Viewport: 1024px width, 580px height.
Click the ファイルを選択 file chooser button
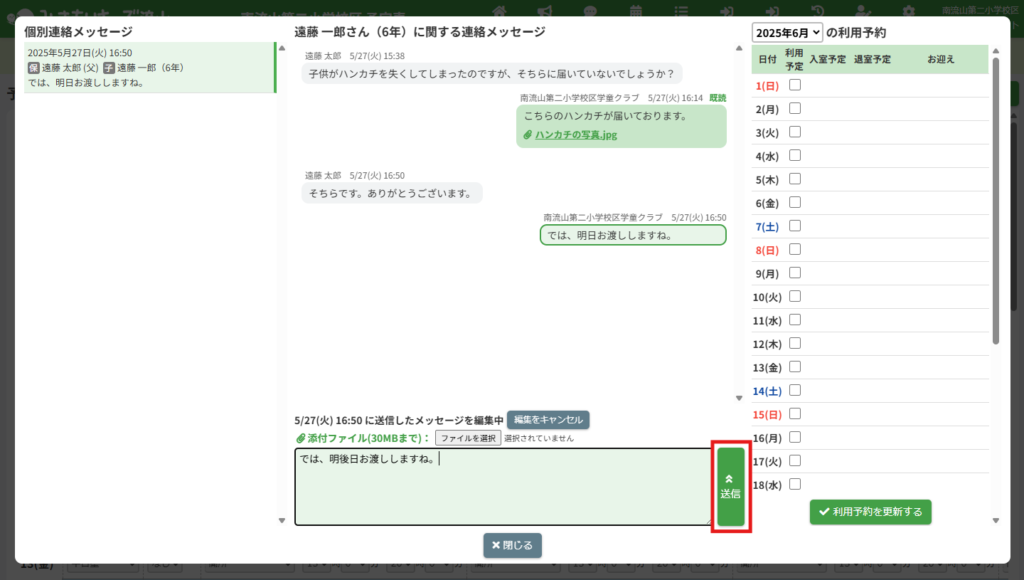pyautogui.click(x=468, y=438)
